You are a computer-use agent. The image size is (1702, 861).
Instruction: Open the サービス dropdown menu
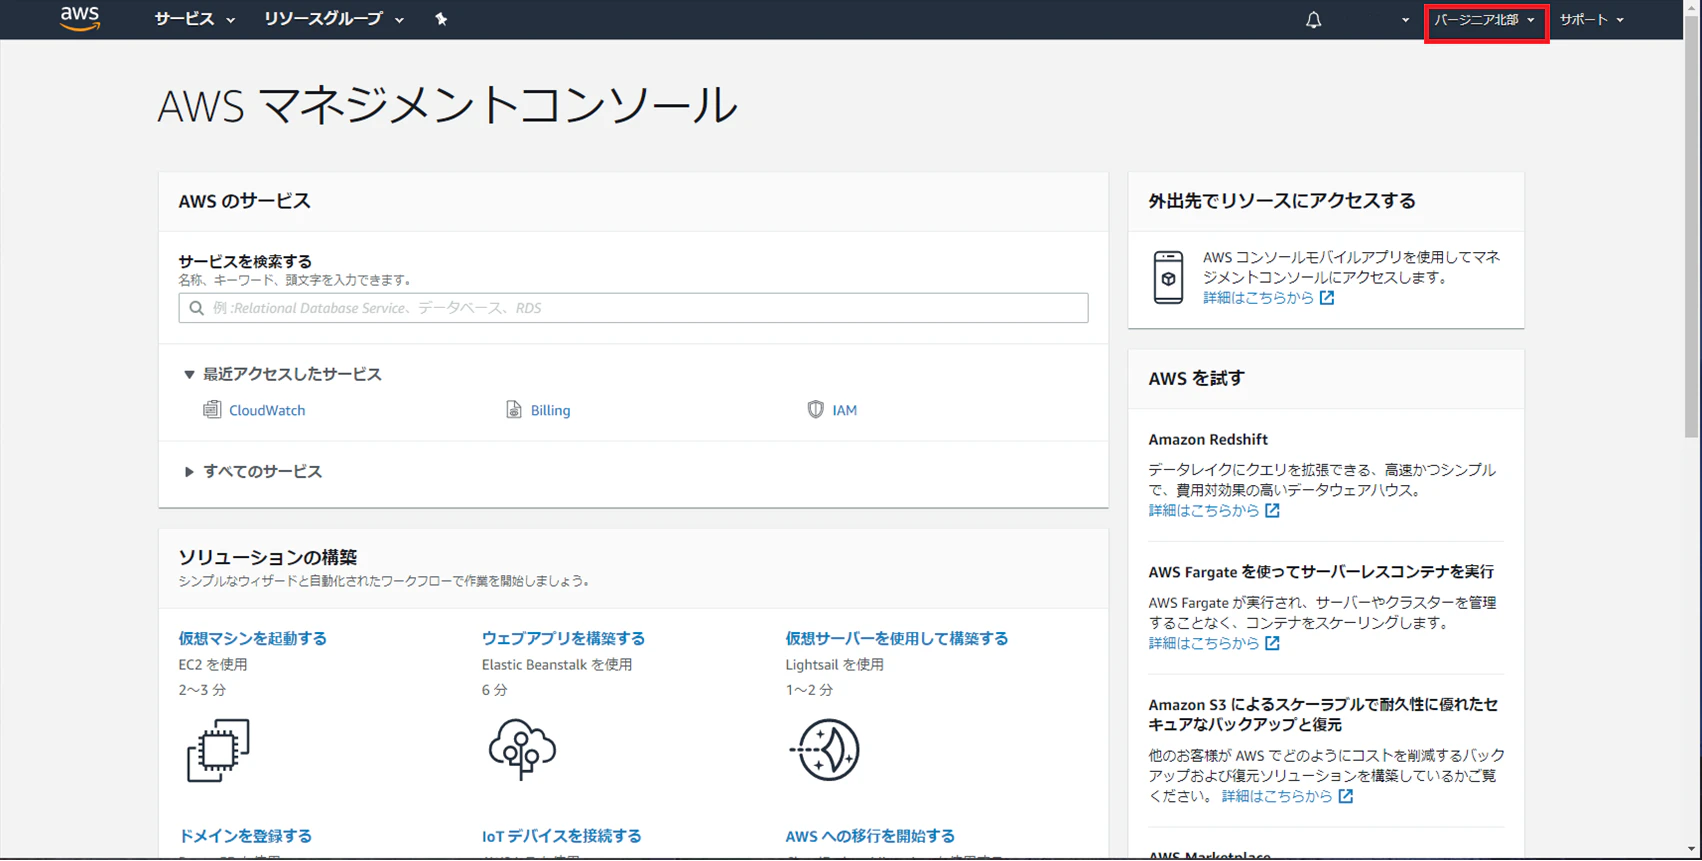click(195, 19)
